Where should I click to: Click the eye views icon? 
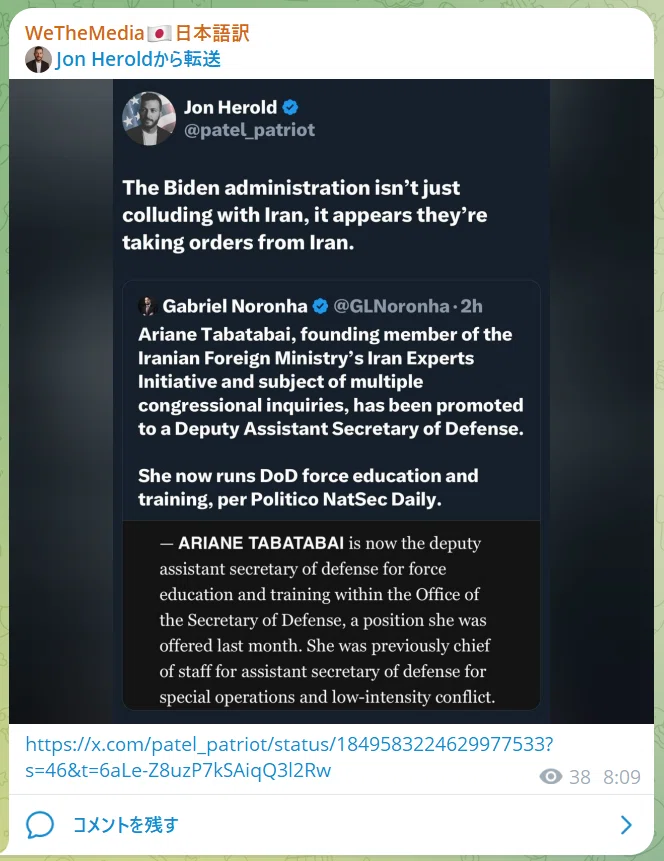(x=550, y=776)
